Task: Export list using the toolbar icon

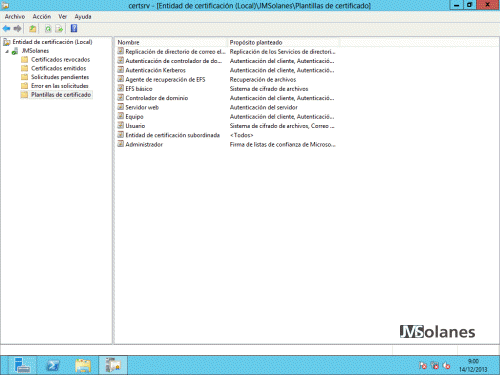Action: 59,29
